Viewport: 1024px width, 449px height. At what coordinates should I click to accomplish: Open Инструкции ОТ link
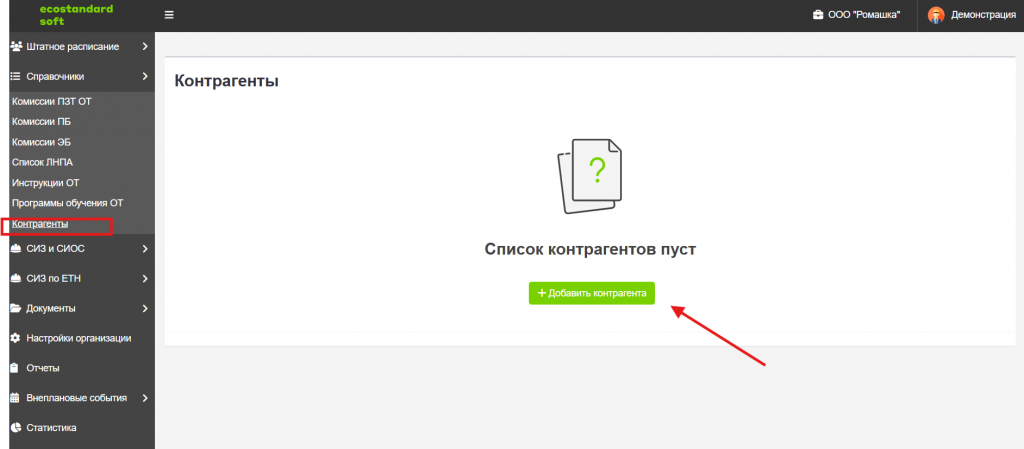coord(45,183)
